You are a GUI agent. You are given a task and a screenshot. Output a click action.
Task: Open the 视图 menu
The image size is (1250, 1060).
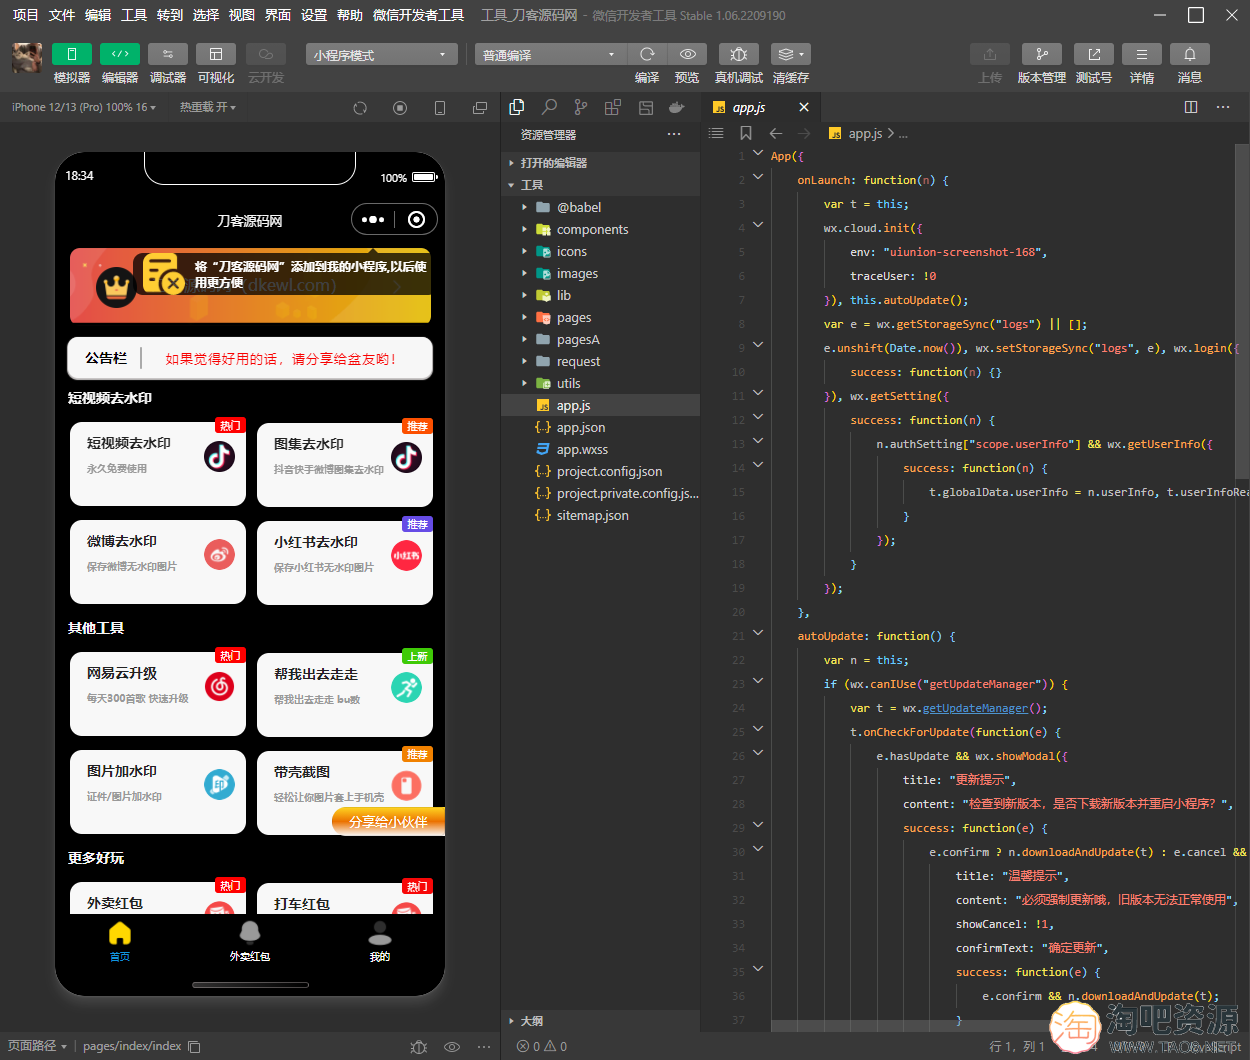[x=242, y=15]
